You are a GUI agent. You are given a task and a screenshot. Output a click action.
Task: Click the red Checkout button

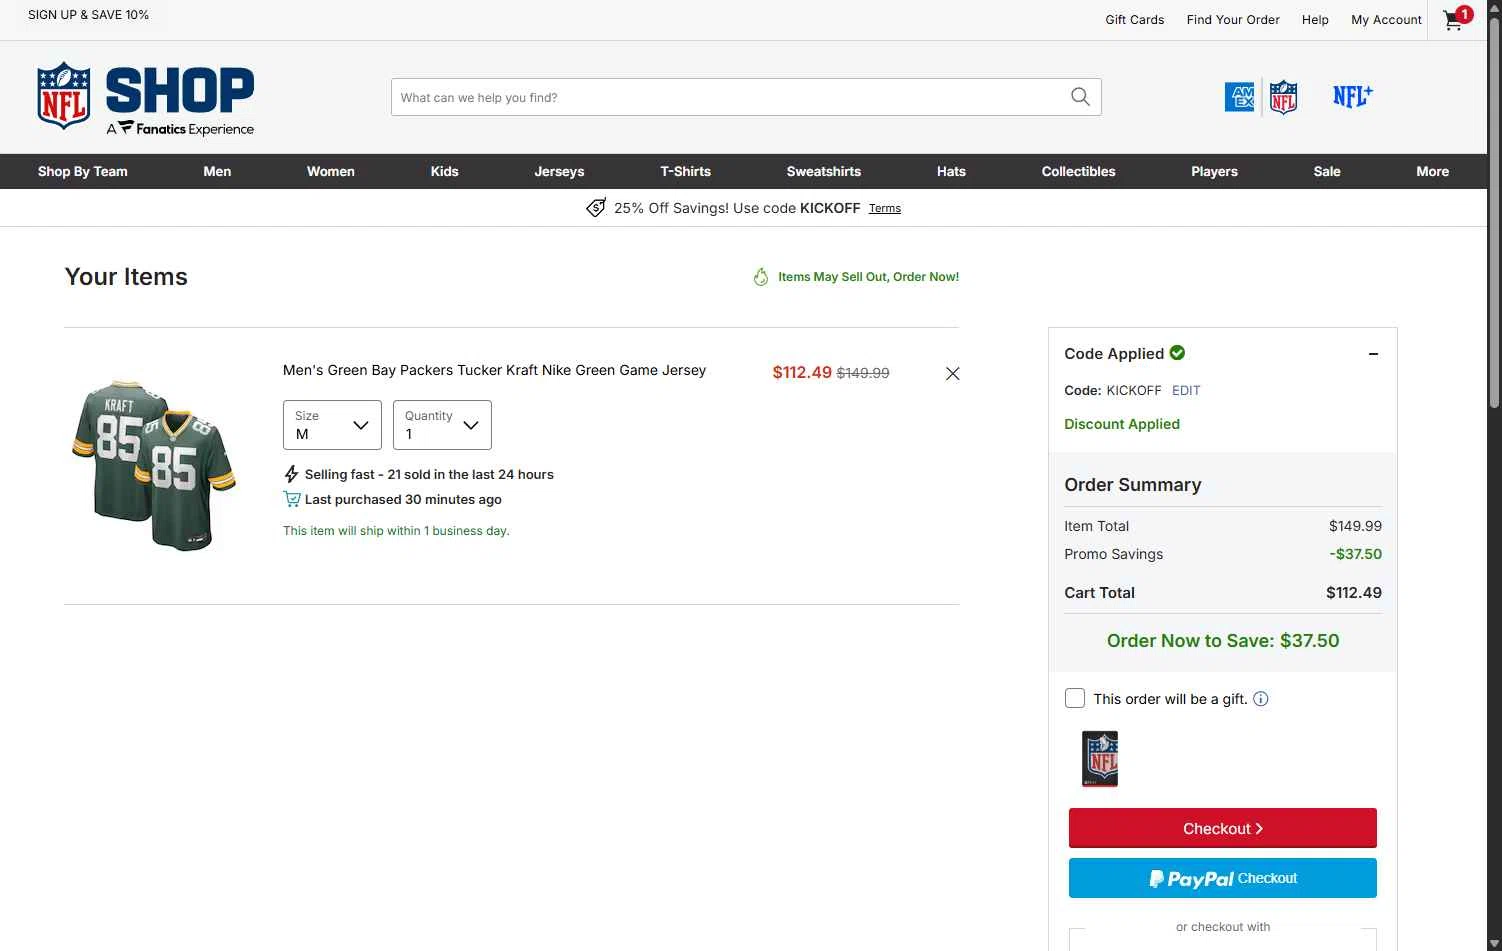click(x=1222, y=828)
